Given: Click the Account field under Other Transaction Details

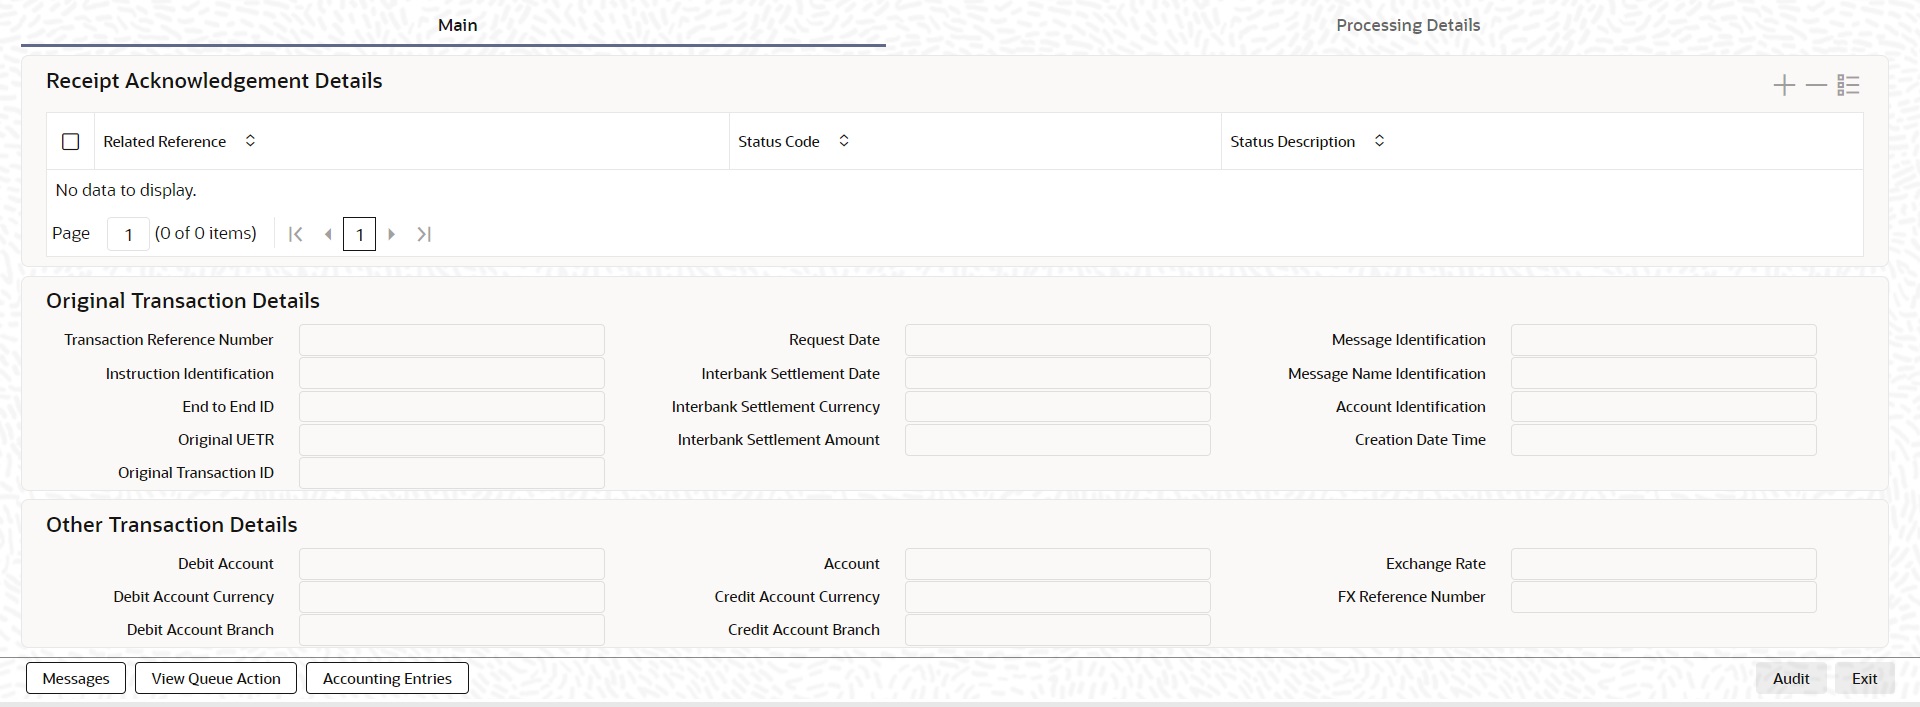Looking at the screenshot, I should (x=1058, y=564).
